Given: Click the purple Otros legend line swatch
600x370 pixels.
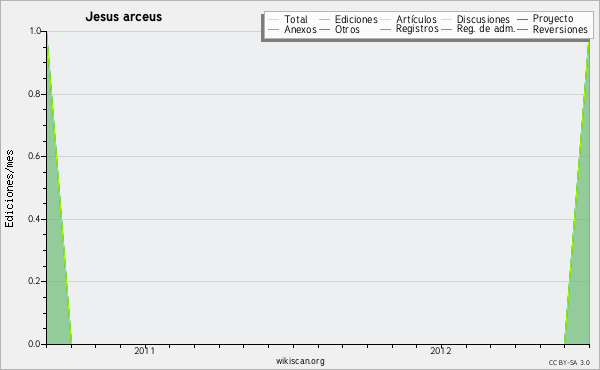Looking at the screenshot, I should coord(324,30).
